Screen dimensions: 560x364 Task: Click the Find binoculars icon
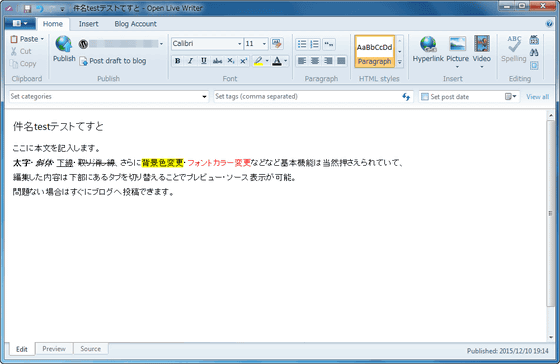pyautogui.click(x=534, y=53)
